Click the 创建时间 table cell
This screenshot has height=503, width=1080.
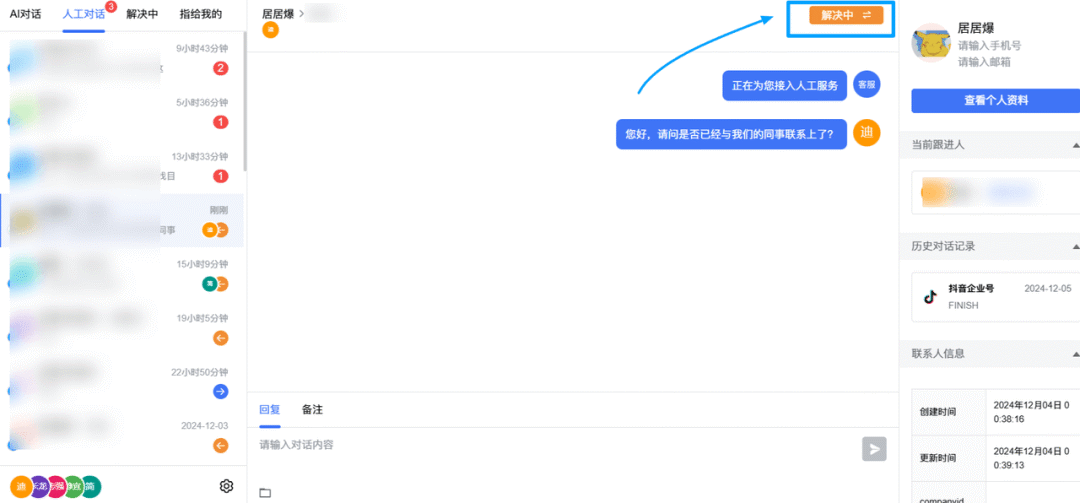(x=948, y=411)
